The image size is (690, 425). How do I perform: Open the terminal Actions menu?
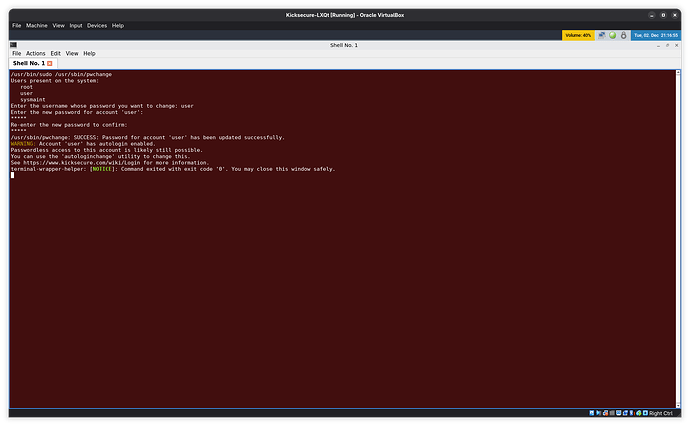click(35, 53)
